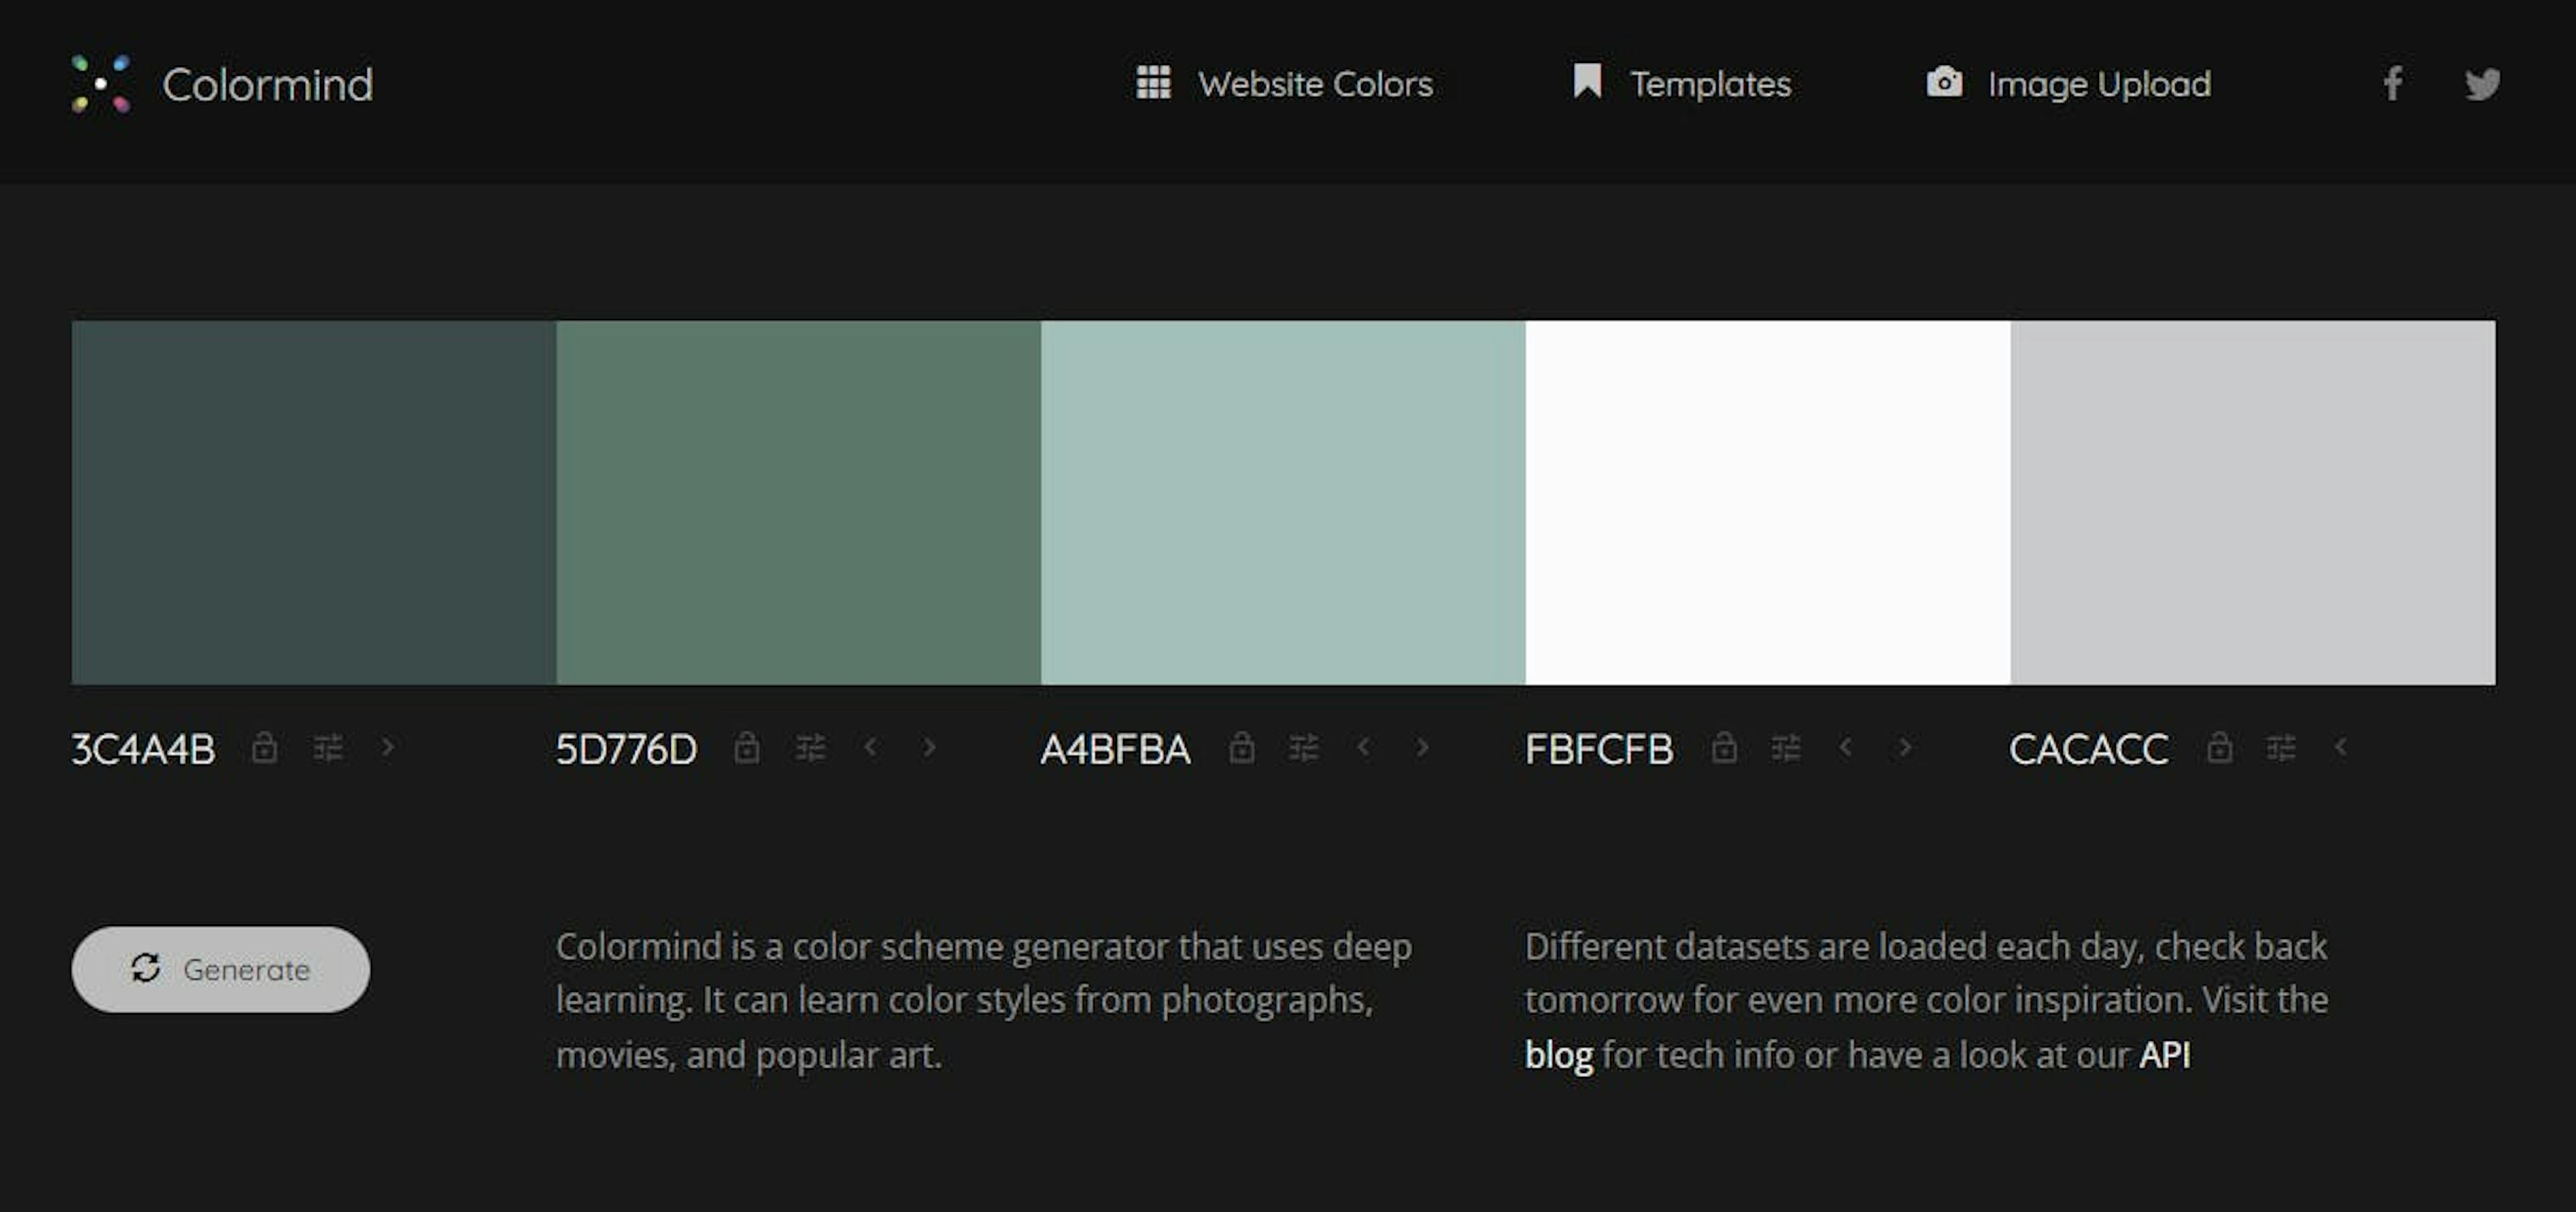
Task: Open the Twitter page link
Action: pos(2482,84)
